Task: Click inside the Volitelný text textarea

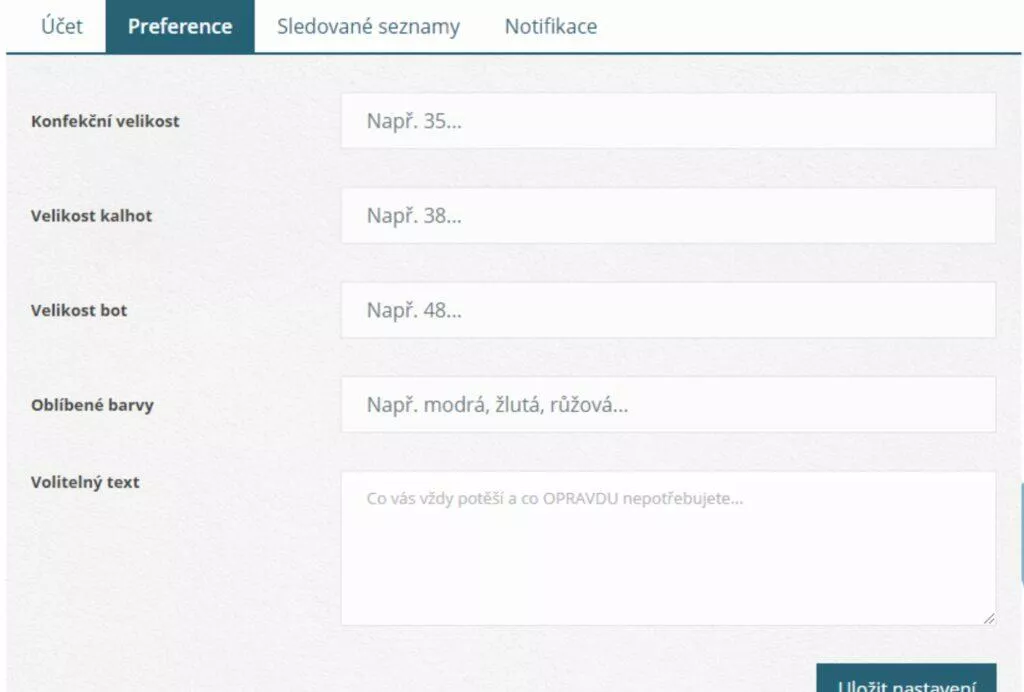Action: (668, 548)
